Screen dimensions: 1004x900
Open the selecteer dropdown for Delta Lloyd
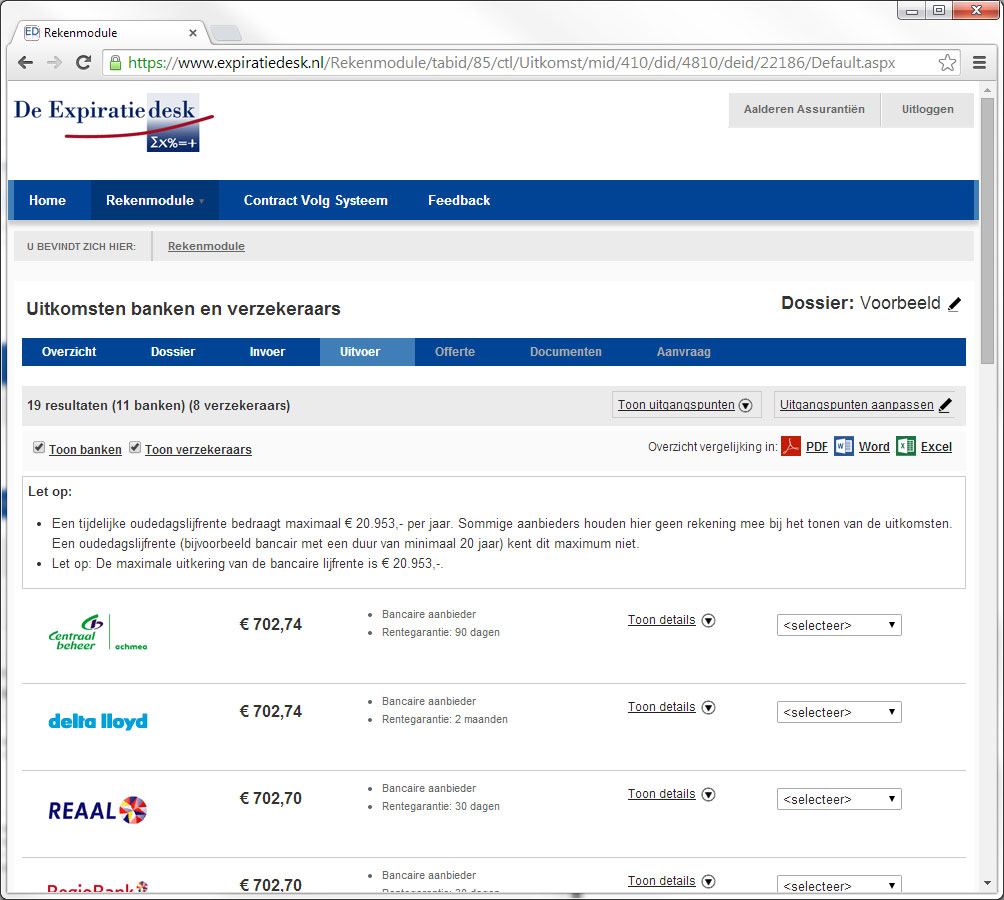(839, 712)
